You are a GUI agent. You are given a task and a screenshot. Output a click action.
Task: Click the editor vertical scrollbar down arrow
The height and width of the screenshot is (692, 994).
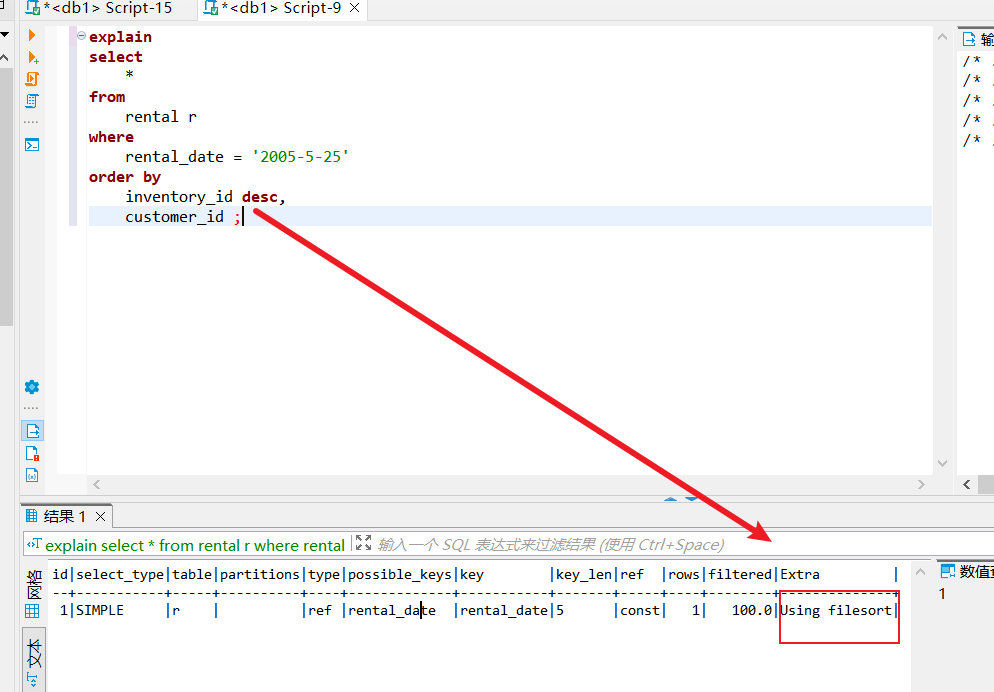coord(941,463)
